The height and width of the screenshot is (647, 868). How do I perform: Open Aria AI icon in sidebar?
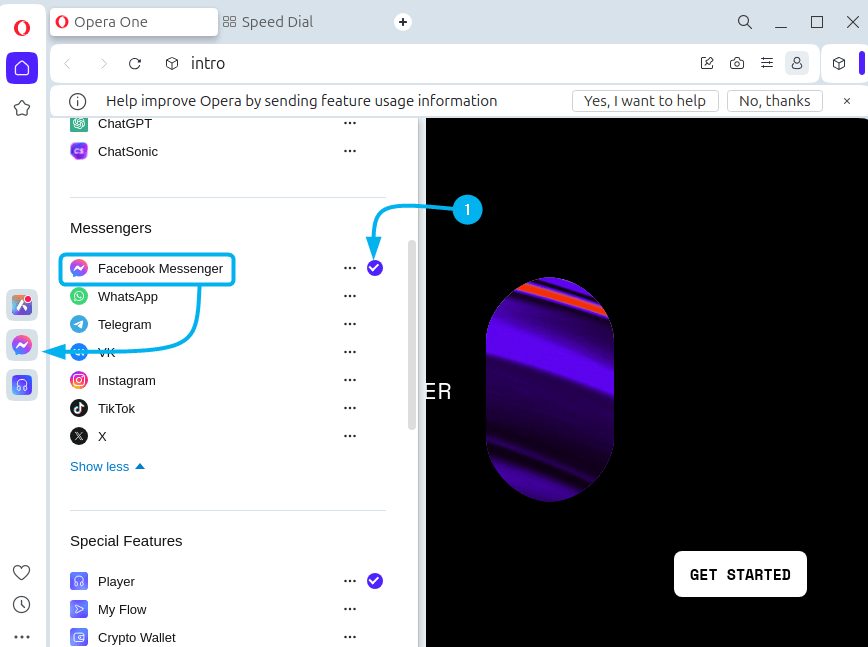coord(22,305)
